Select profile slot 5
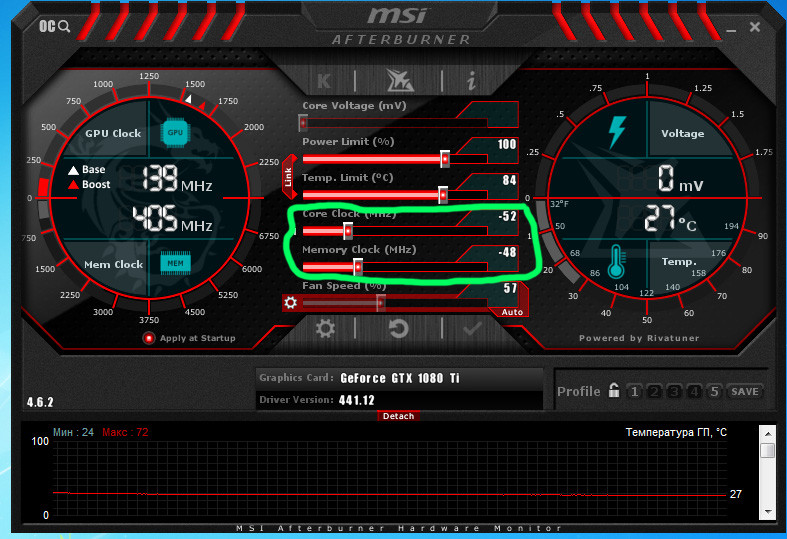This screenshot has width=787, height=539. [x=714, y=391]
